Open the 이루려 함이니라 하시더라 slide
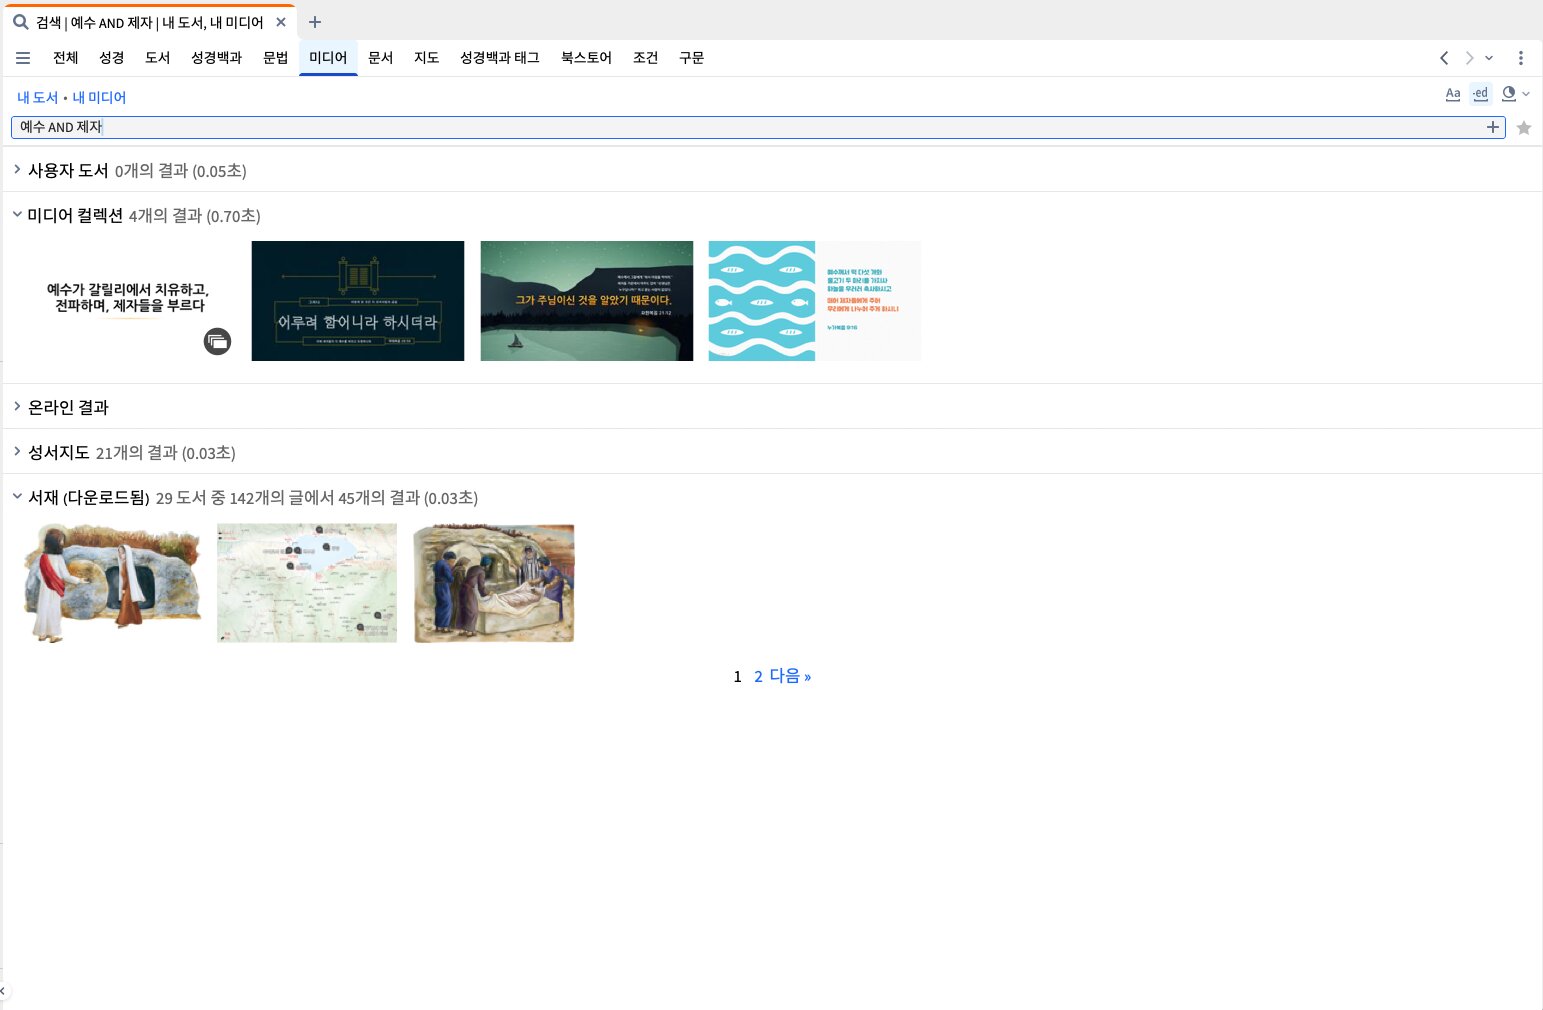The width and height of the screenshot is (1543, 1010). 358,301
